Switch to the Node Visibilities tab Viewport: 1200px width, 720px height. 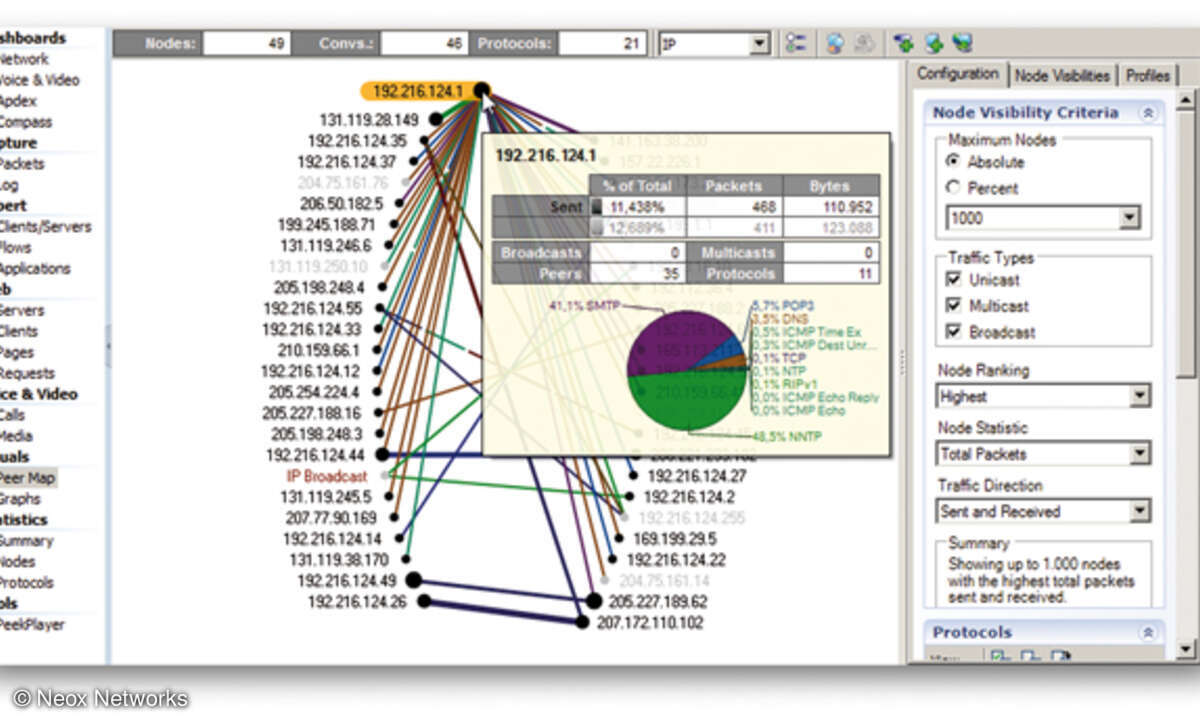tap(1062, 75)
